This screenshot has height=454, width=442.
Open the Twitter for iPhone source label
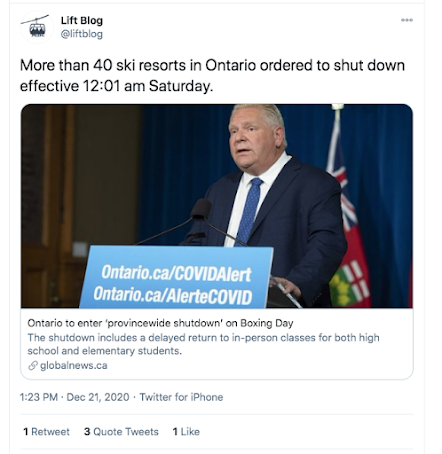point(181,397)
